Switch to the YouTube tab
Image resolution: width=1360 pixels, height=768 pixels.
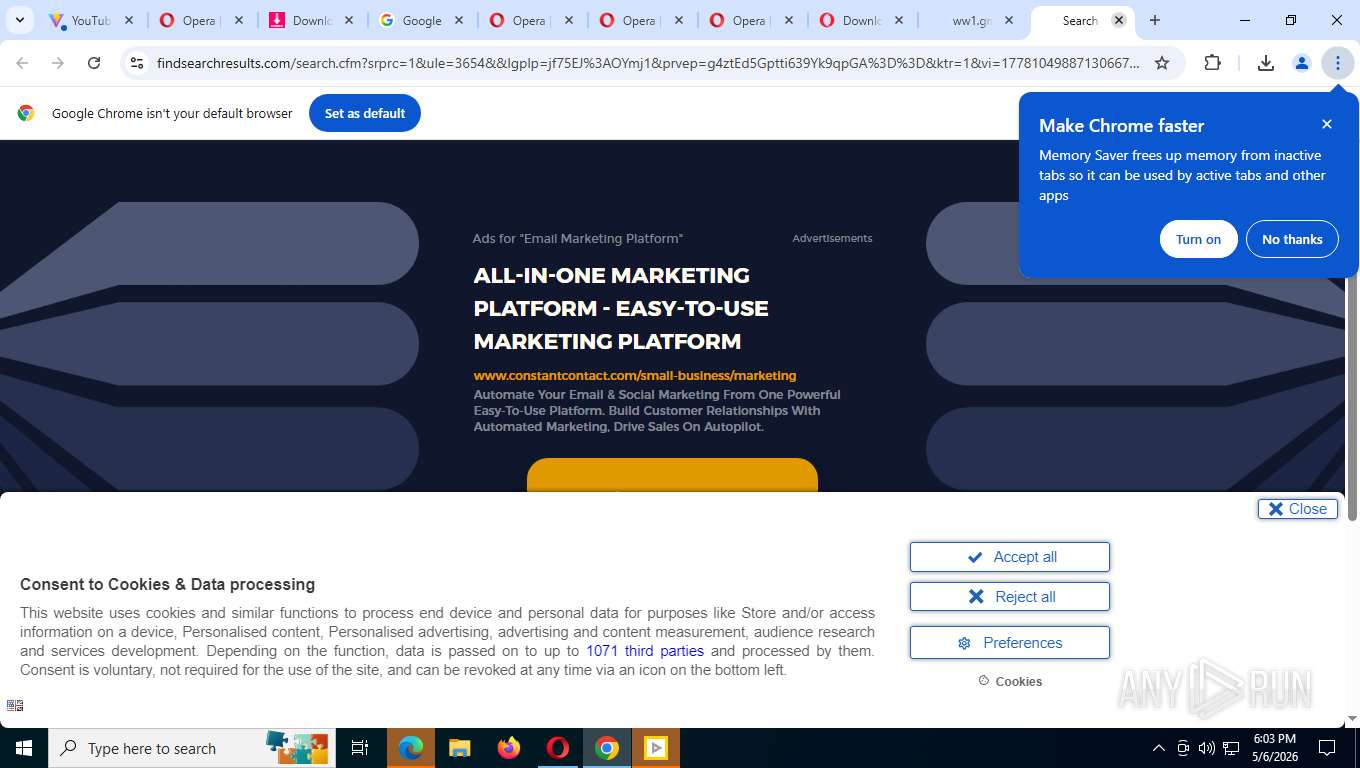point(91,20)
